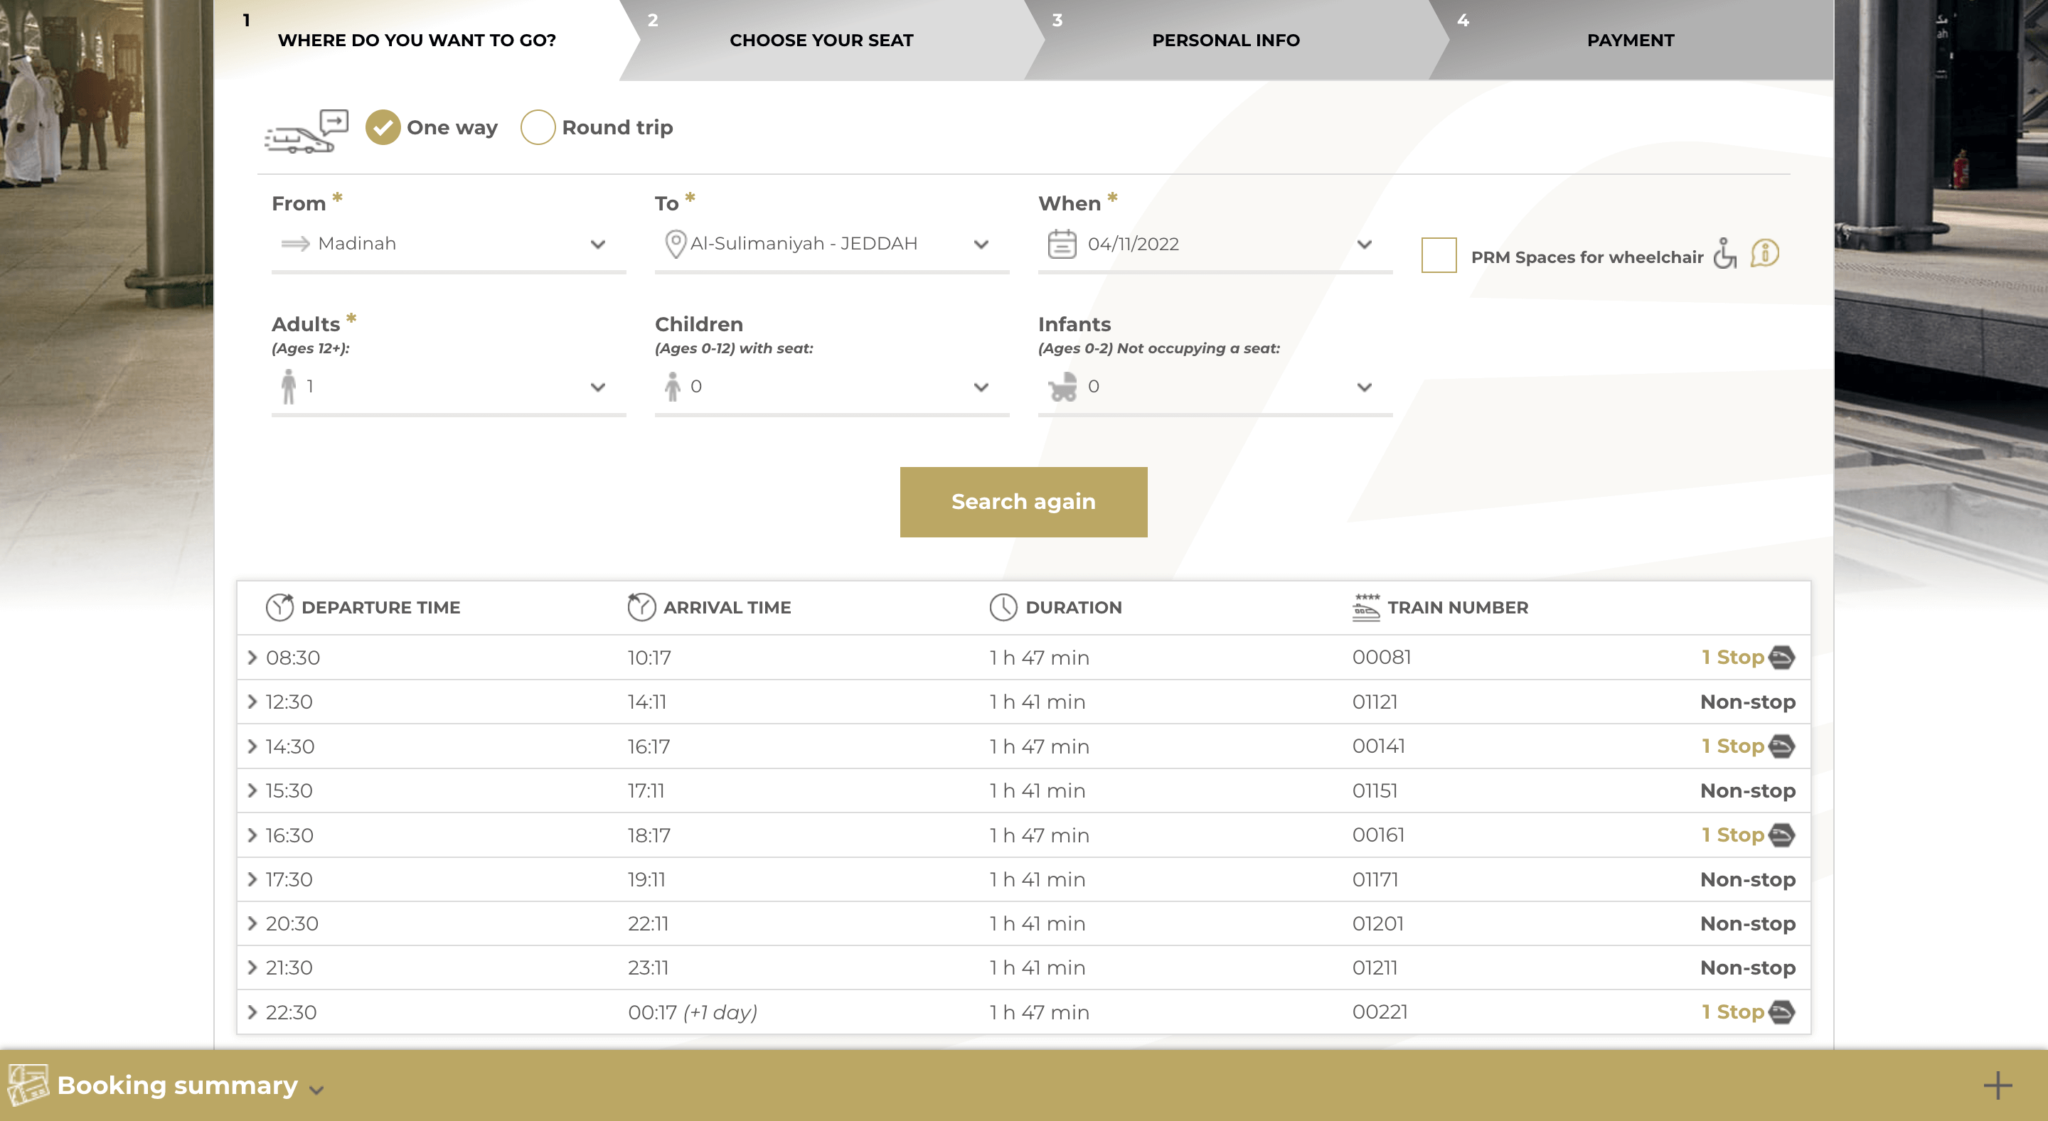Click the calendar icon in When field
Viewport: 2048px width, 1121px height.
click(1061, 244)
